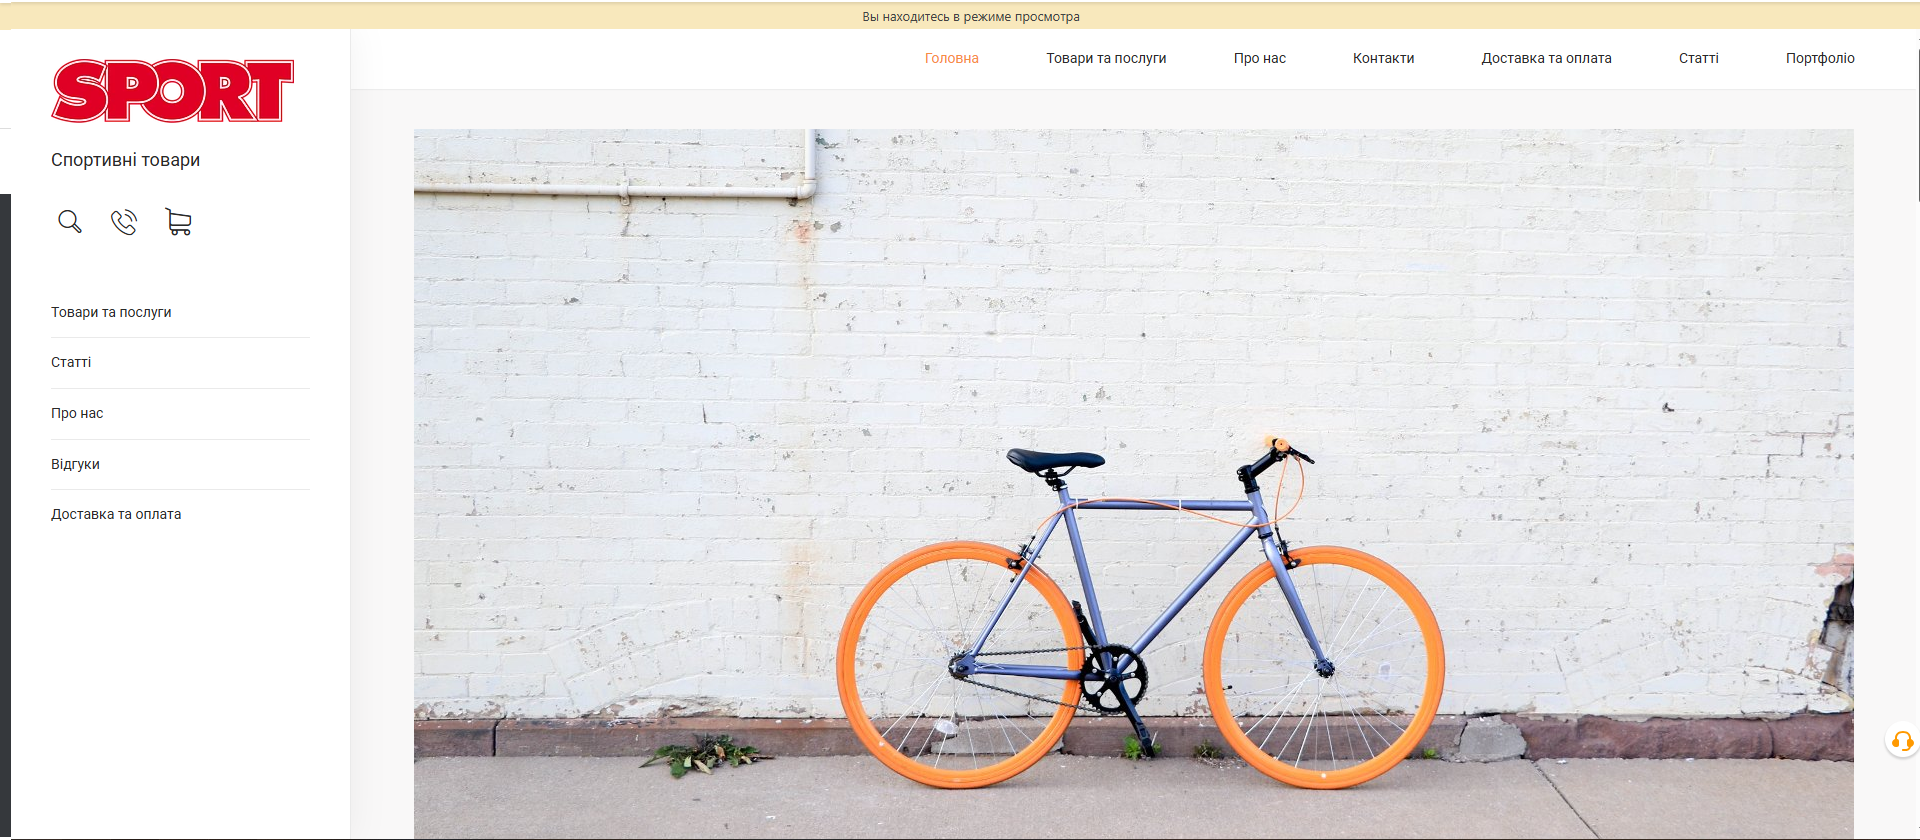Click sidebar link Товари та послуги
The height and width of the screenshot is (840, 1920).
click(x=111, y=312)
